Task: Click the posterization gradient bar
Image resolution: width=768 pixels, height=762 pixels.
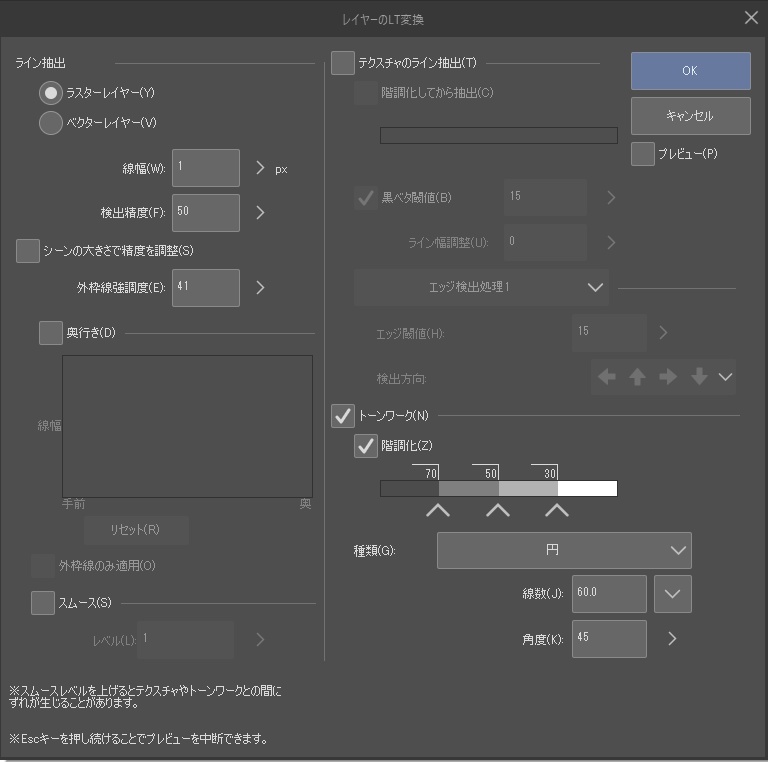Action: coord(498,489)
